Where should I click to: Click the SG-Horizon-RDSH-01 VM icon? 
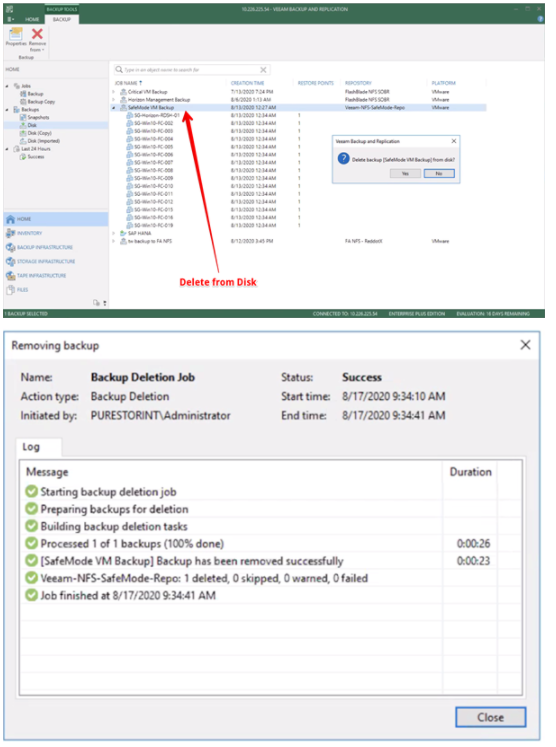tap(130, 115)
